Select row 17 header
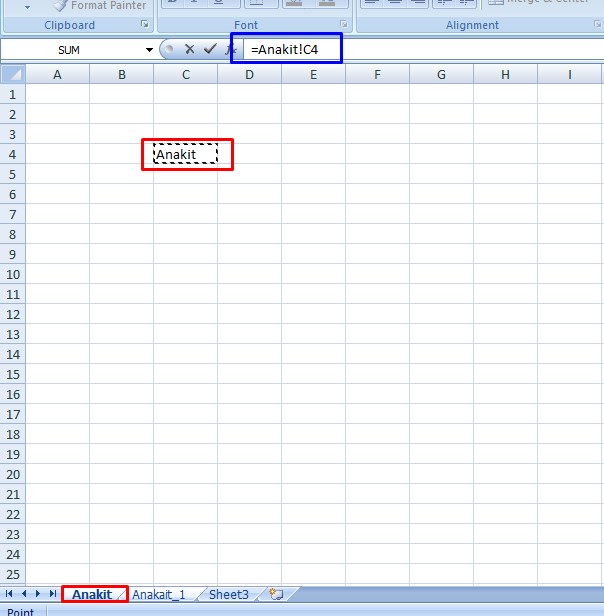Screen dimensions: 604x616 [x=13, y=414]
